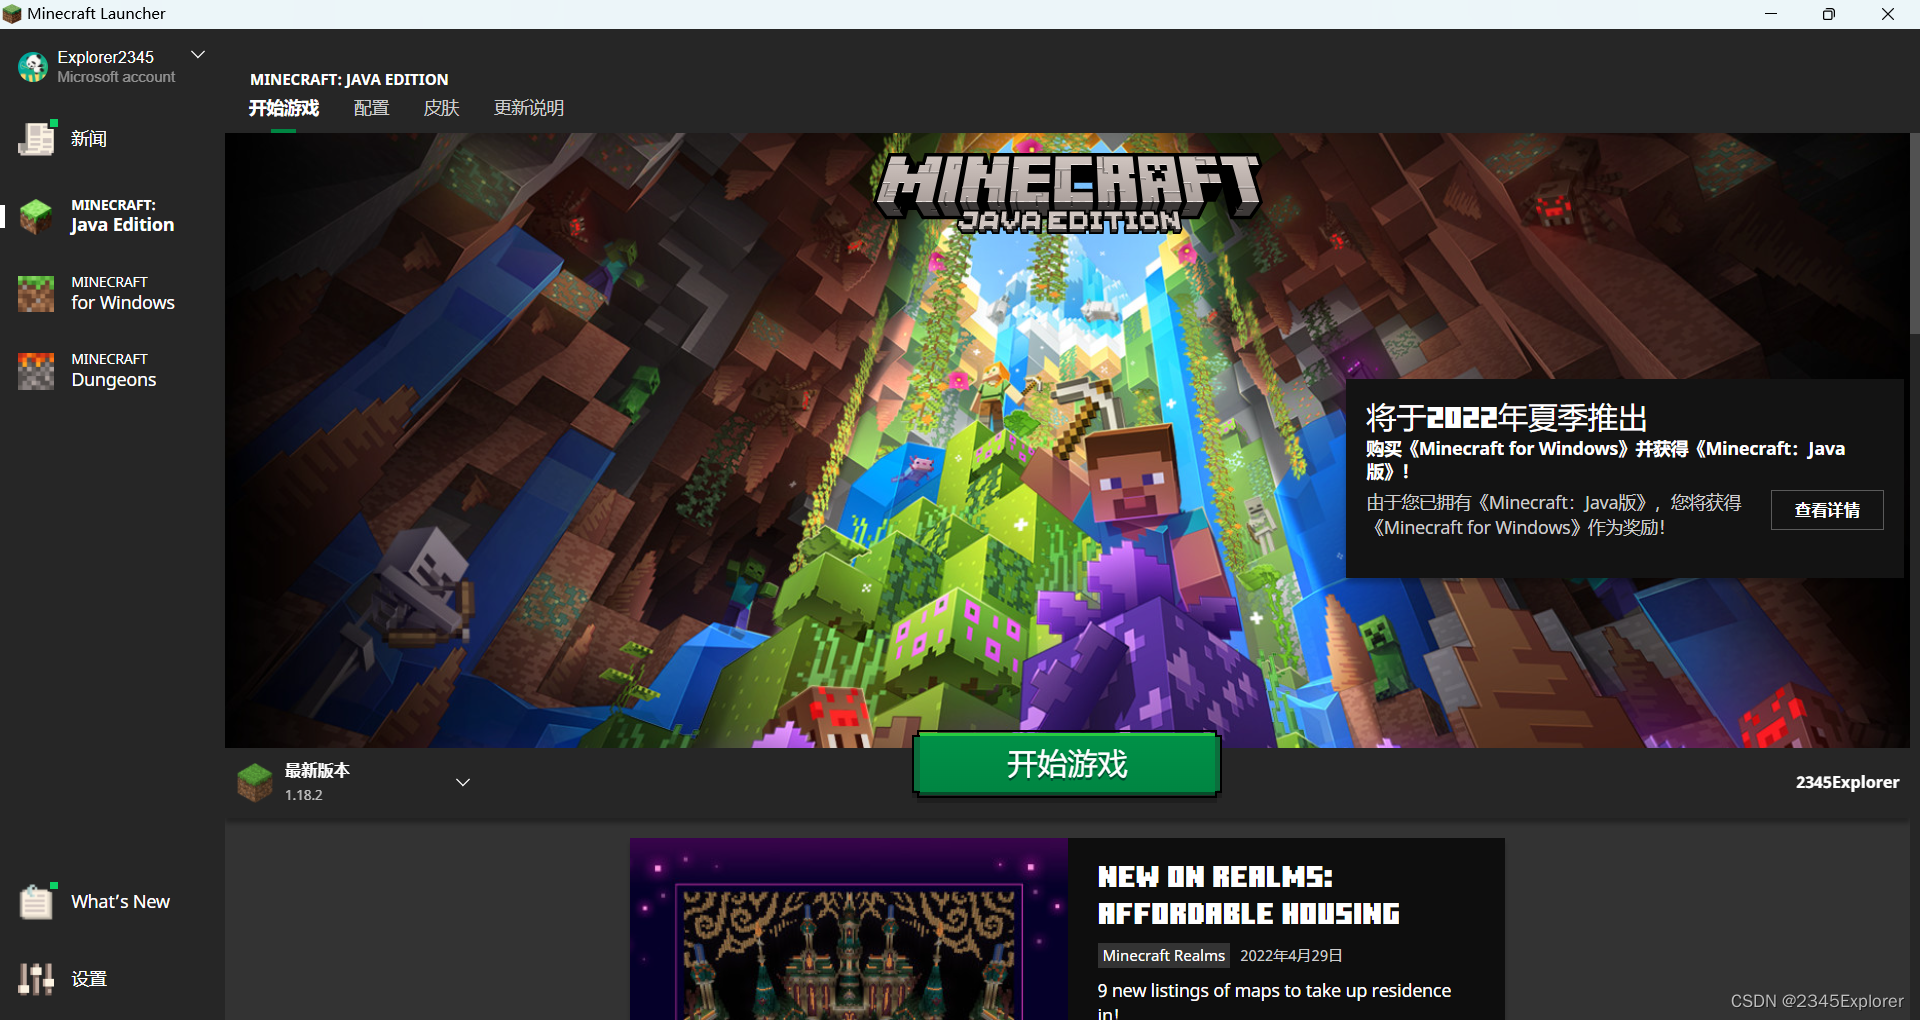The image size is (1920, 1020).
Task: Click the Minecraft Launcher title bar icon
Action: point(12,14)
